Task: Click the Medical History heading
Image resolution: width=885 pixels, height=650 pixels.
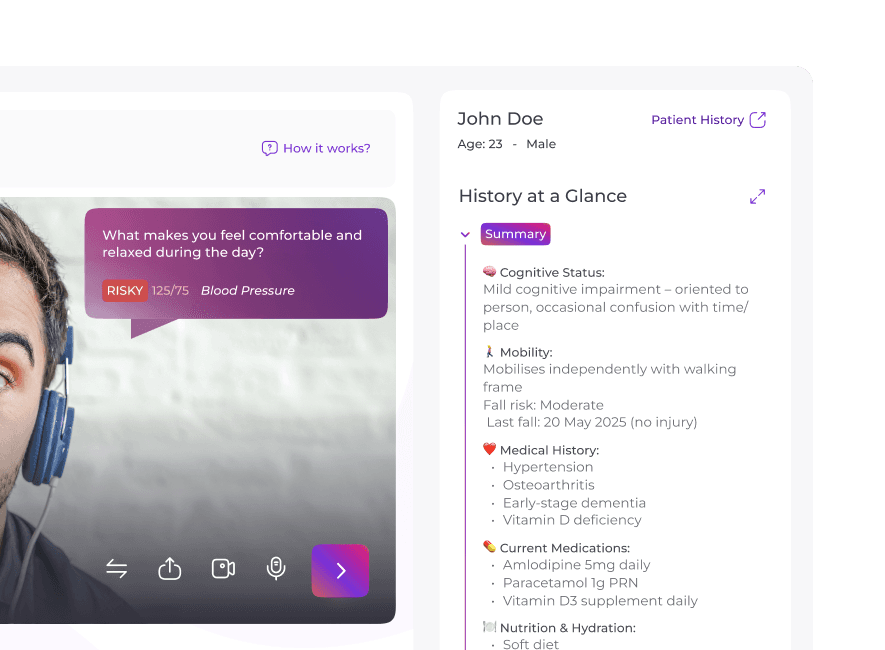Action: coord(549,450)
